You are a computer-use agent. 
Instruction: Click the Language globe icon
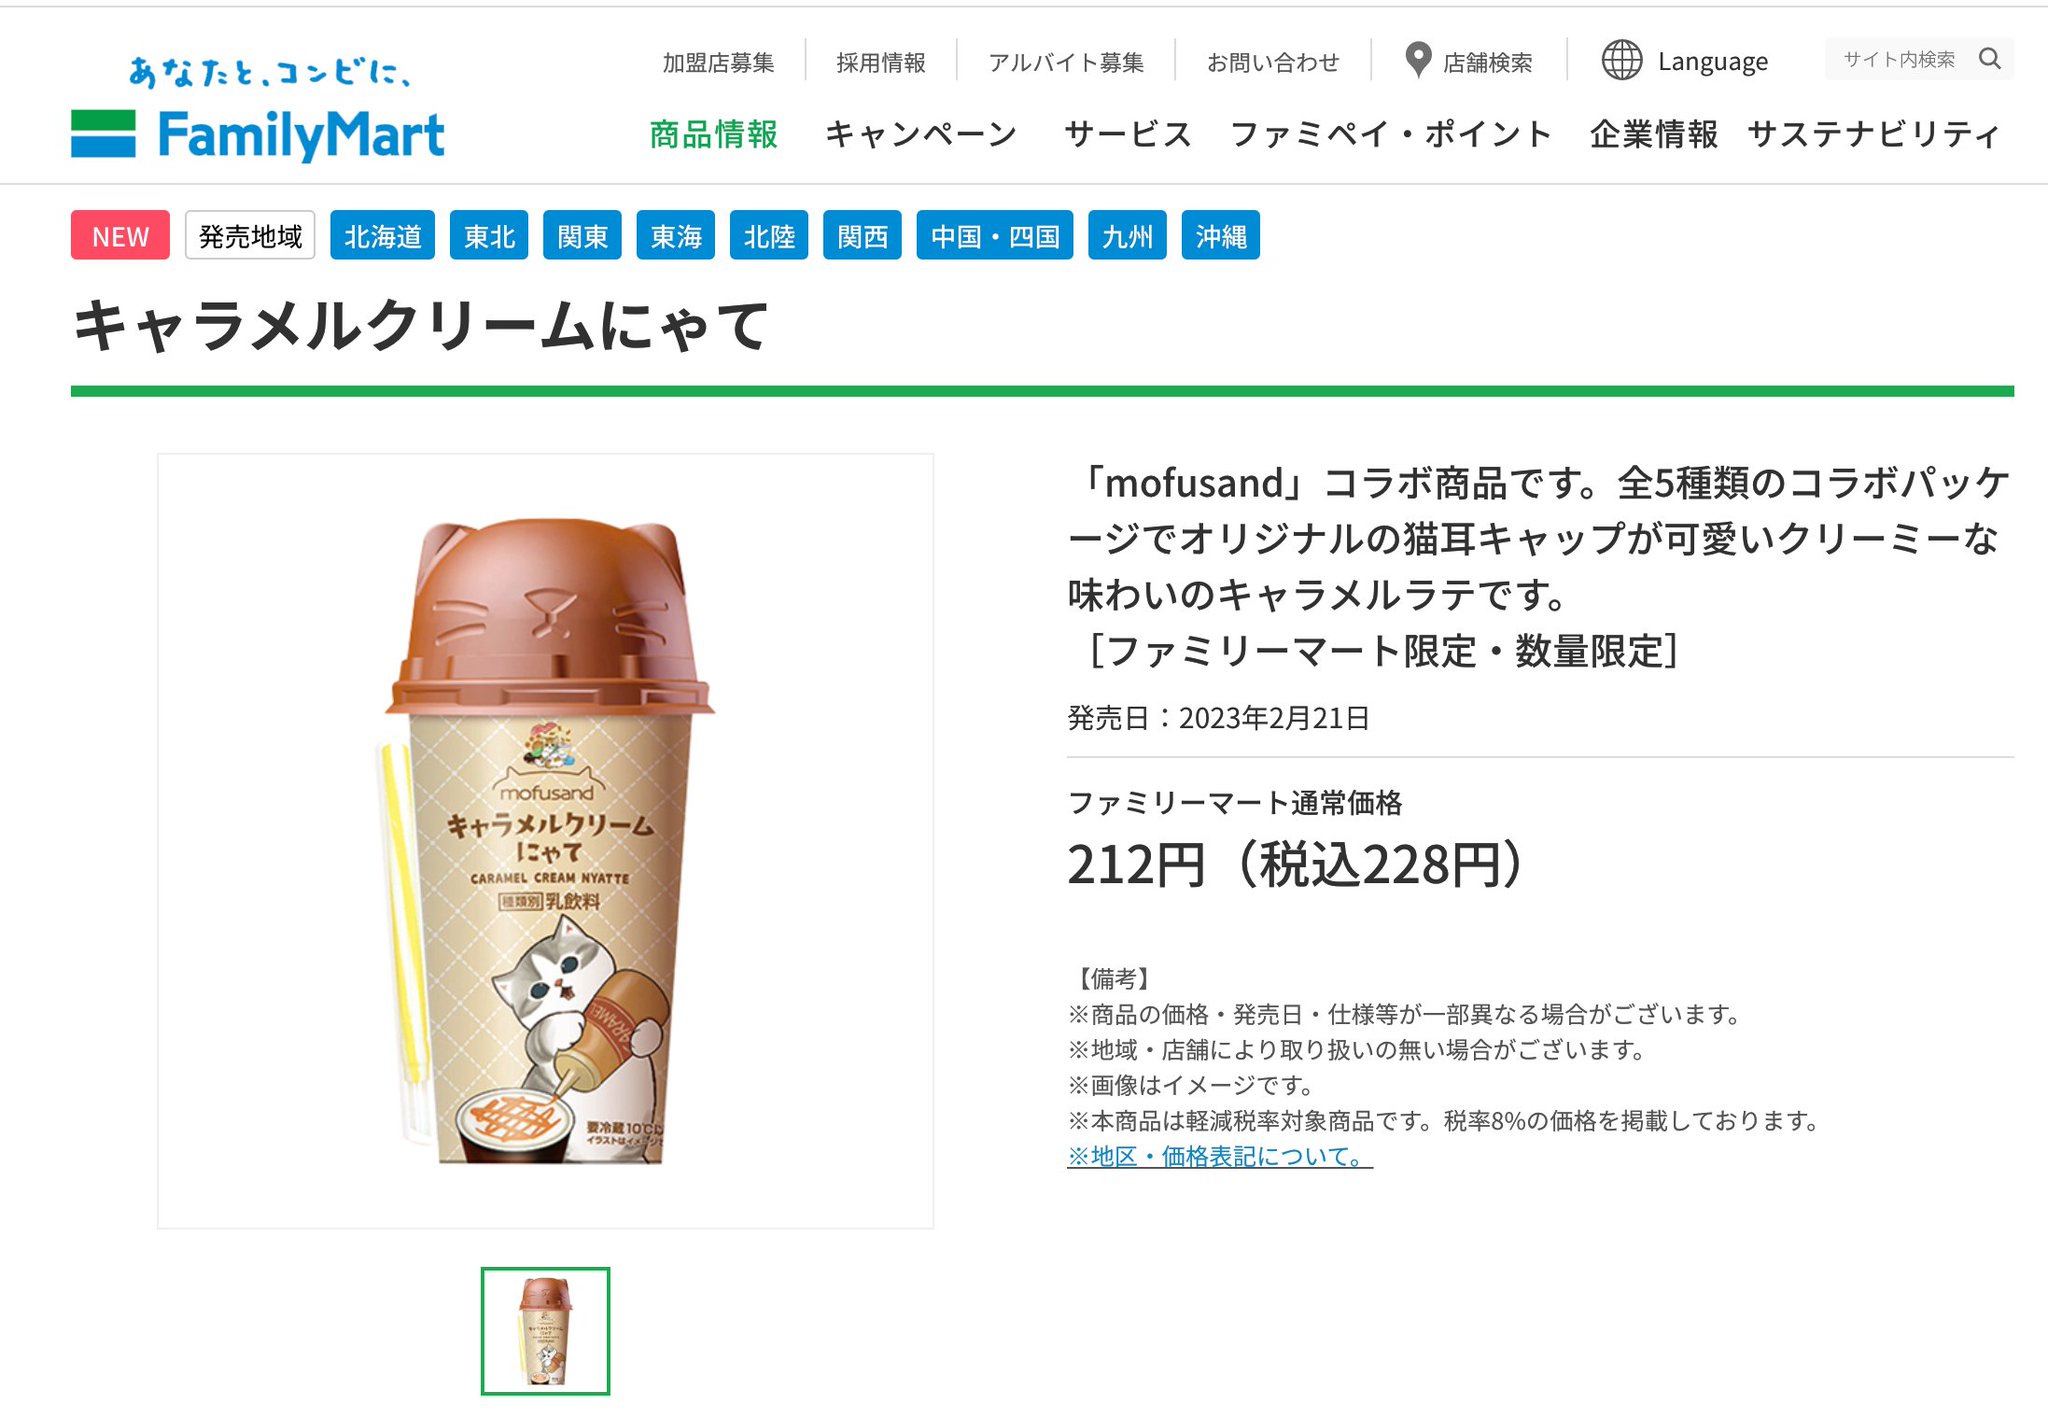(1622, 61)
